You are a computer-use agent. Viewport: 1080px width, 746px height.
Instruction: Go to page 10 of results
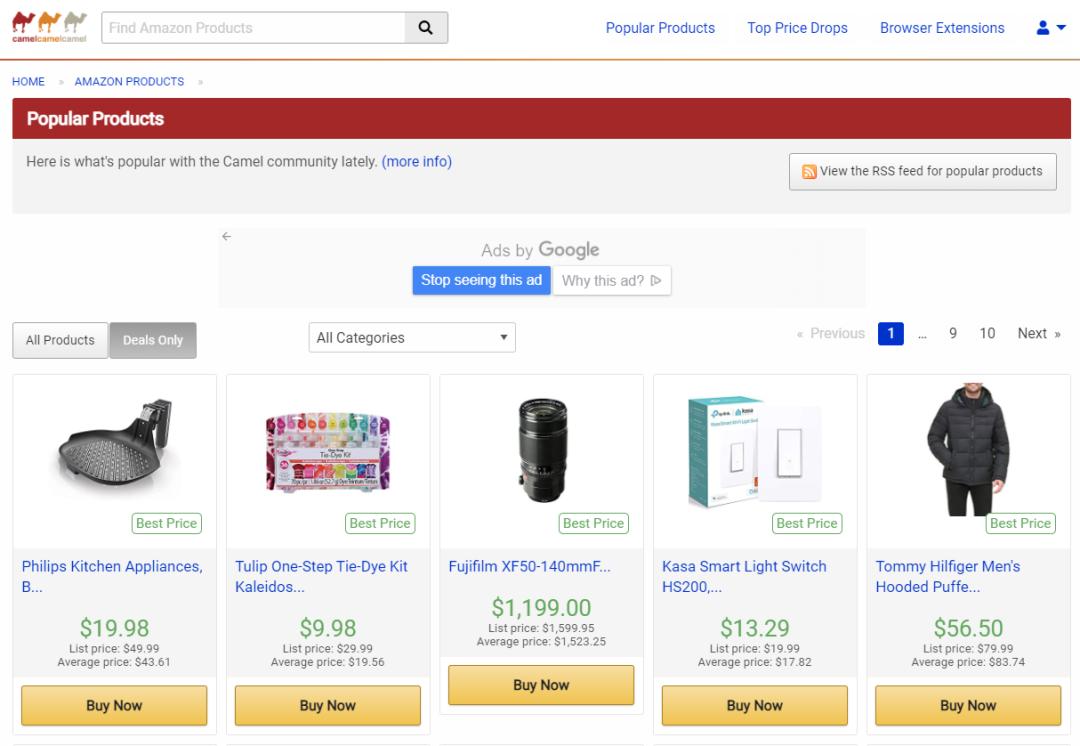987,334
